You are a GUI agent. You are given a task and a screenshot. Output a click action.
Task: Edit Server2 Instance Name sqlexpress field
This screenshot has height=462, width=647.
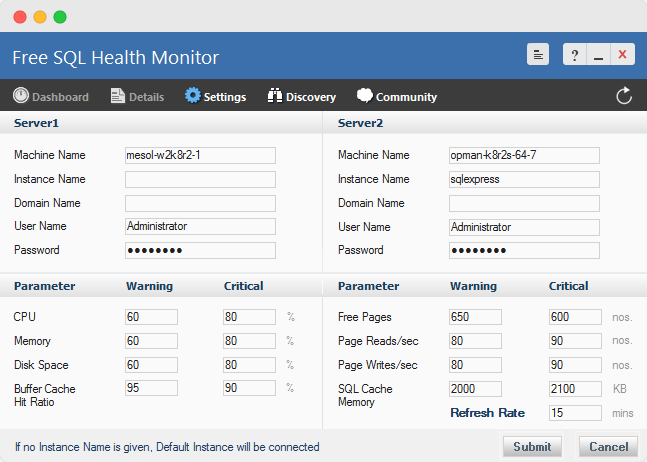pos(524,179)
